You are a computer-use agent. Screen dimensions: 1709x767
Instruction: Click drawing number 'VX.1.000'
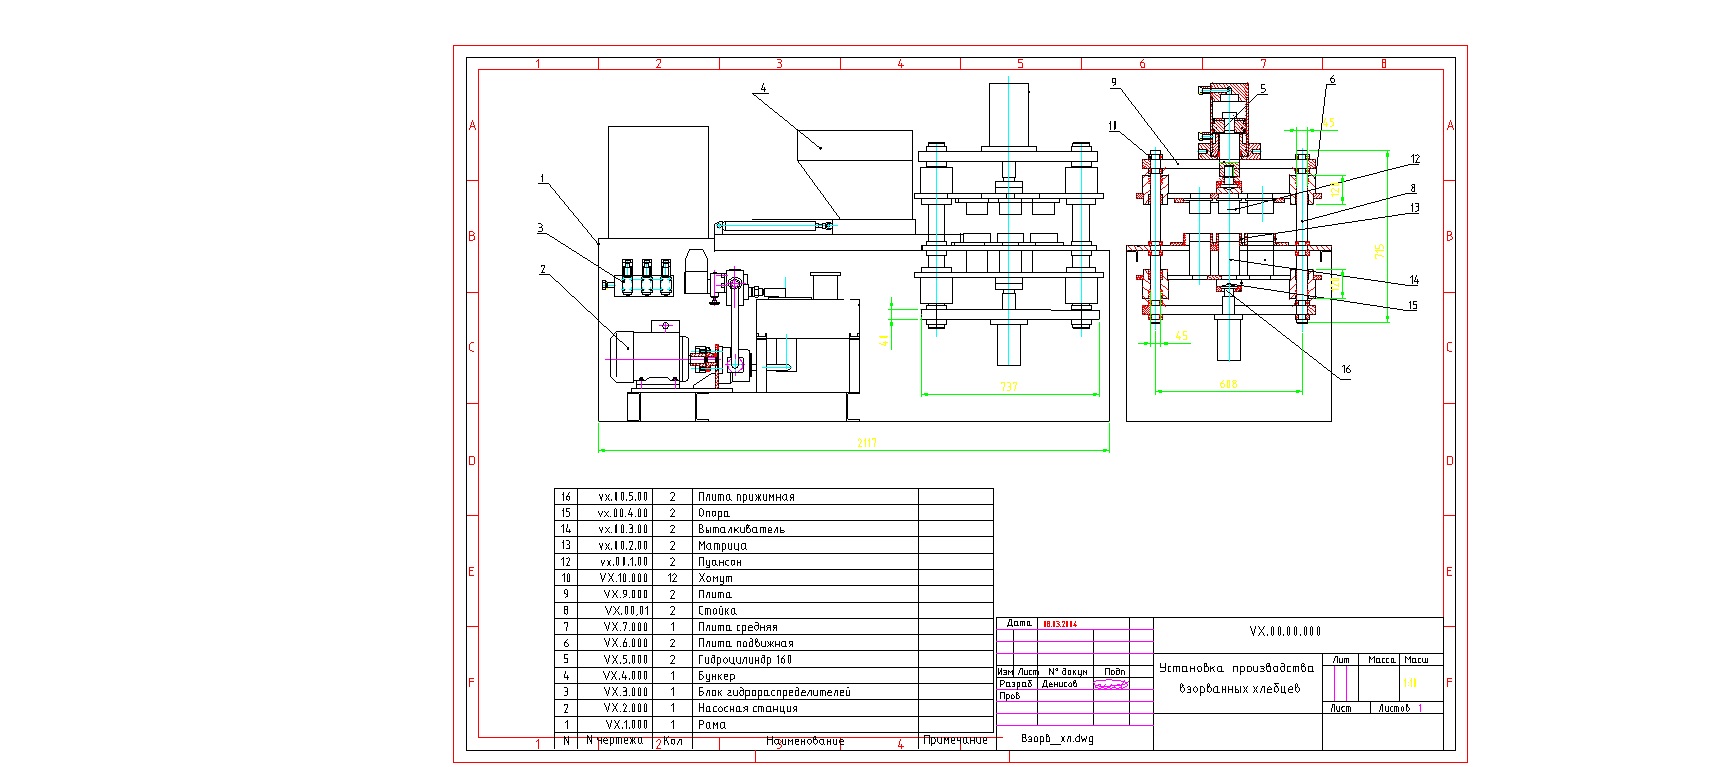[627, 724]
